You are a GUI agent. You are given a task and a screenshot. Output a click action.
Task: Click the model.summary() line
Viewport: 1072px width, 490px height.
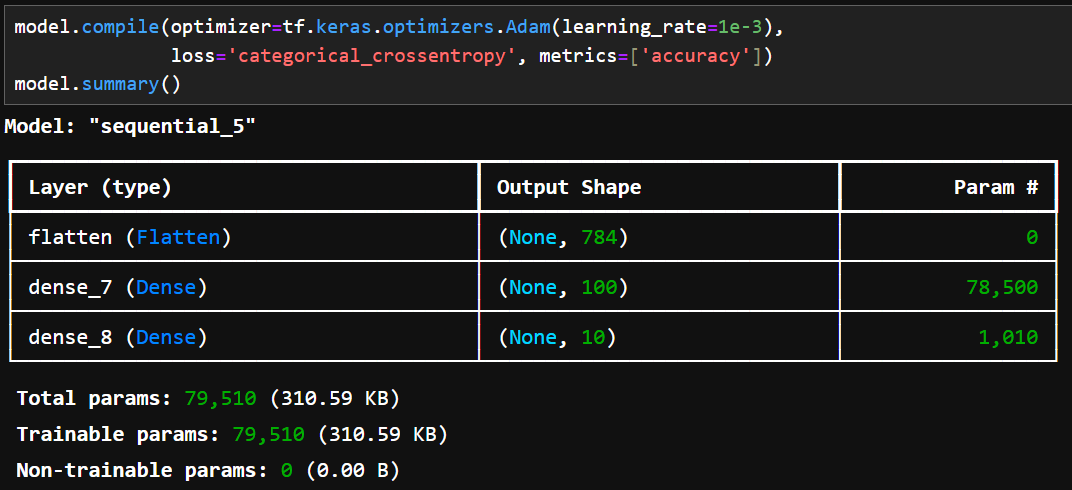(97, 85)
